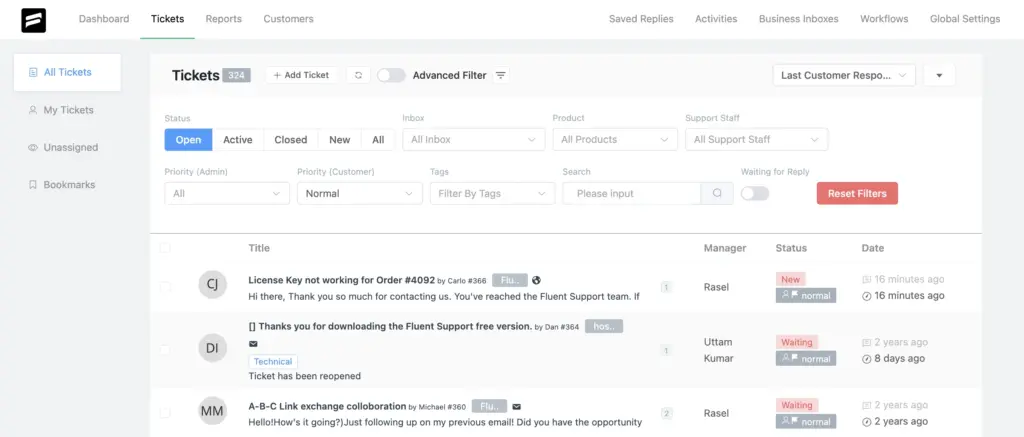Open the All Products dropdown
Screen dimensions: 1024x437
click(x=615, y=139)
